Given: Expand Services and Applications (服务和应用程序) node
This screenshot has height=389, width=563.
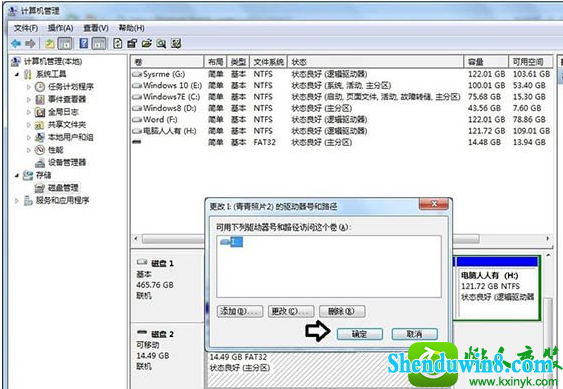Looking at the screenshot, I should [x=17, y=200].
